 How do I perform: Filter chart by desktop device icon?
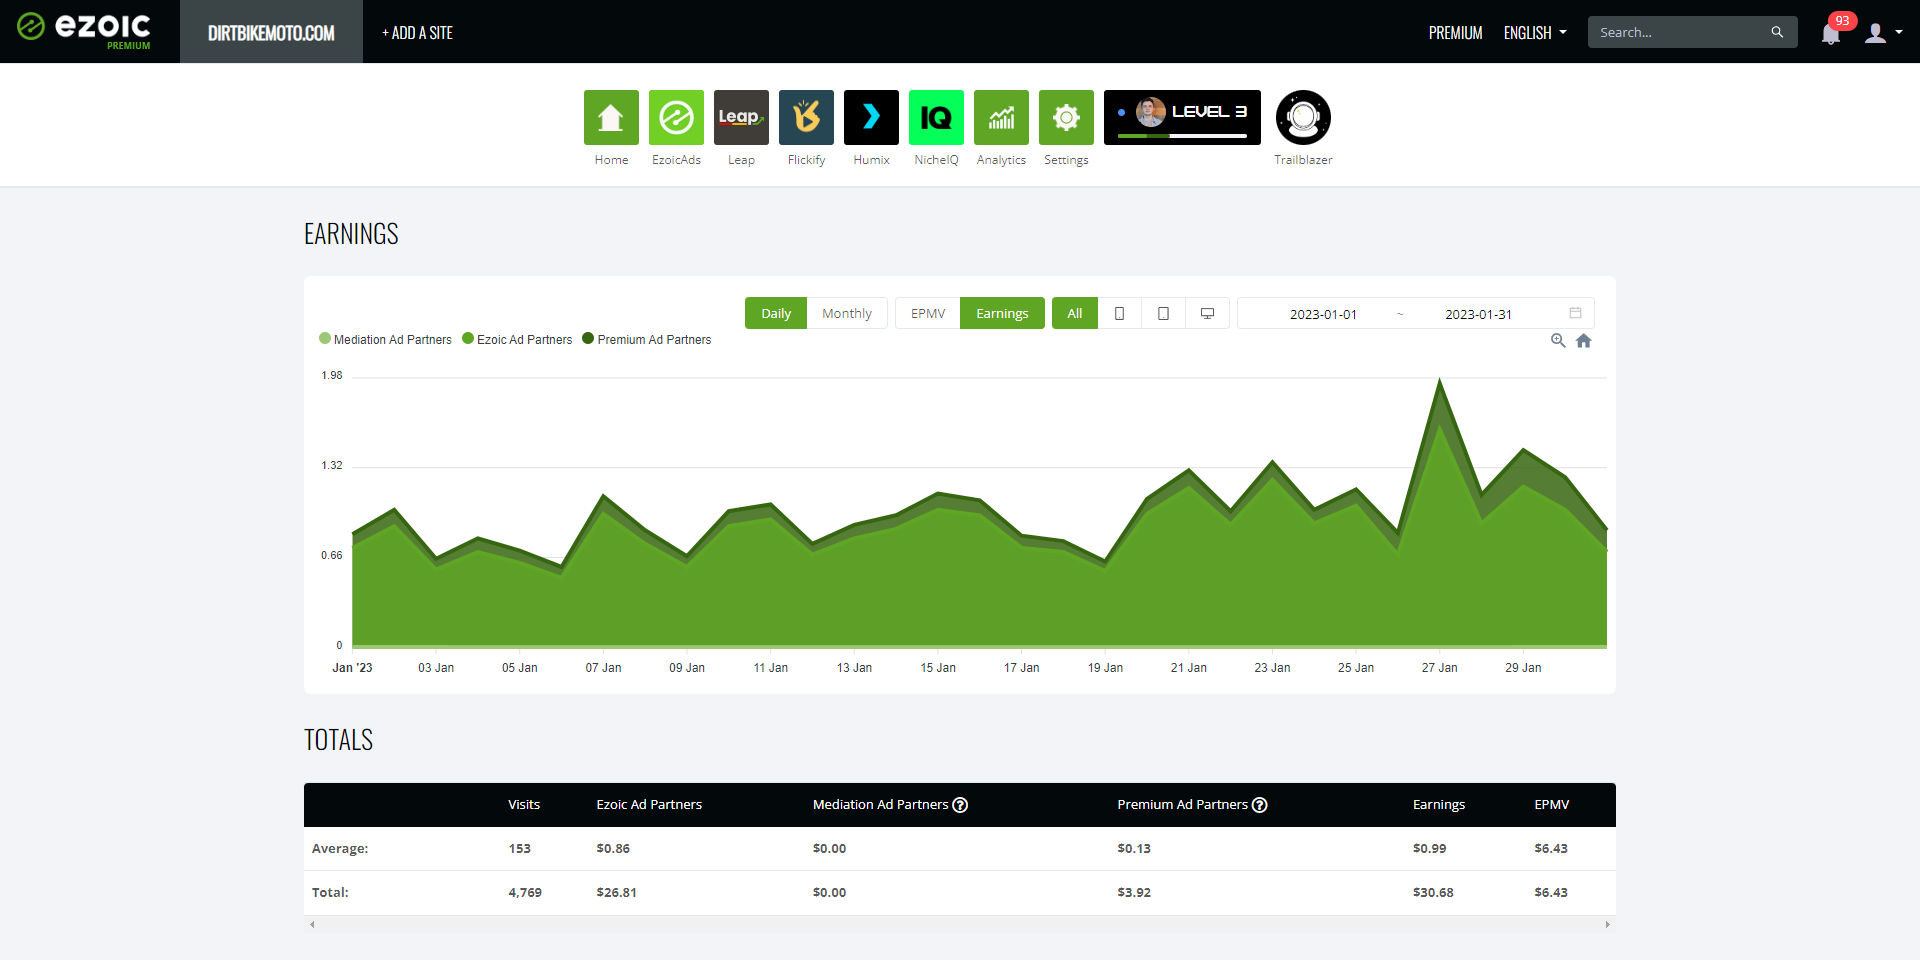click(1207, 313)
